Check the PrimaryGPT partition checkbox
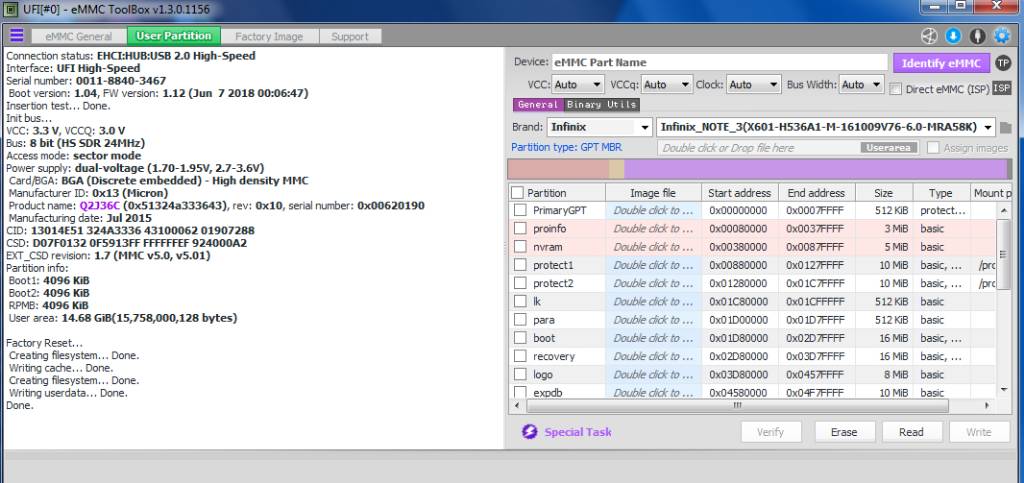 point(520,210)
